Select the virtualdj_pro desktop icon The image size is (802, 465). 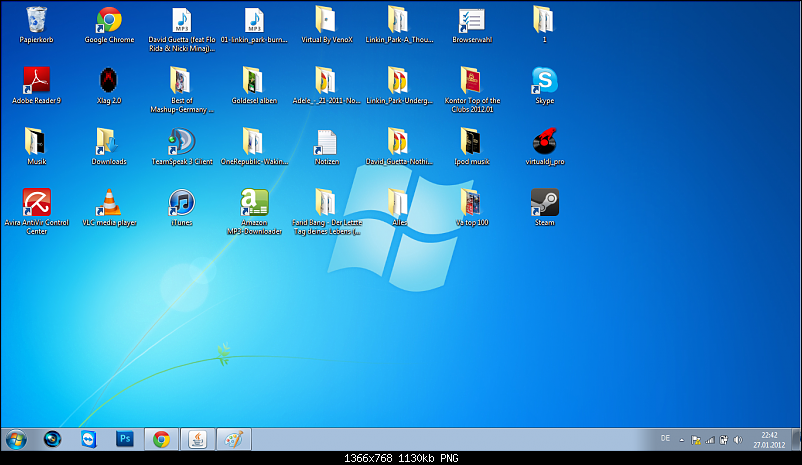pyautogui.click(x=544, y=142)
